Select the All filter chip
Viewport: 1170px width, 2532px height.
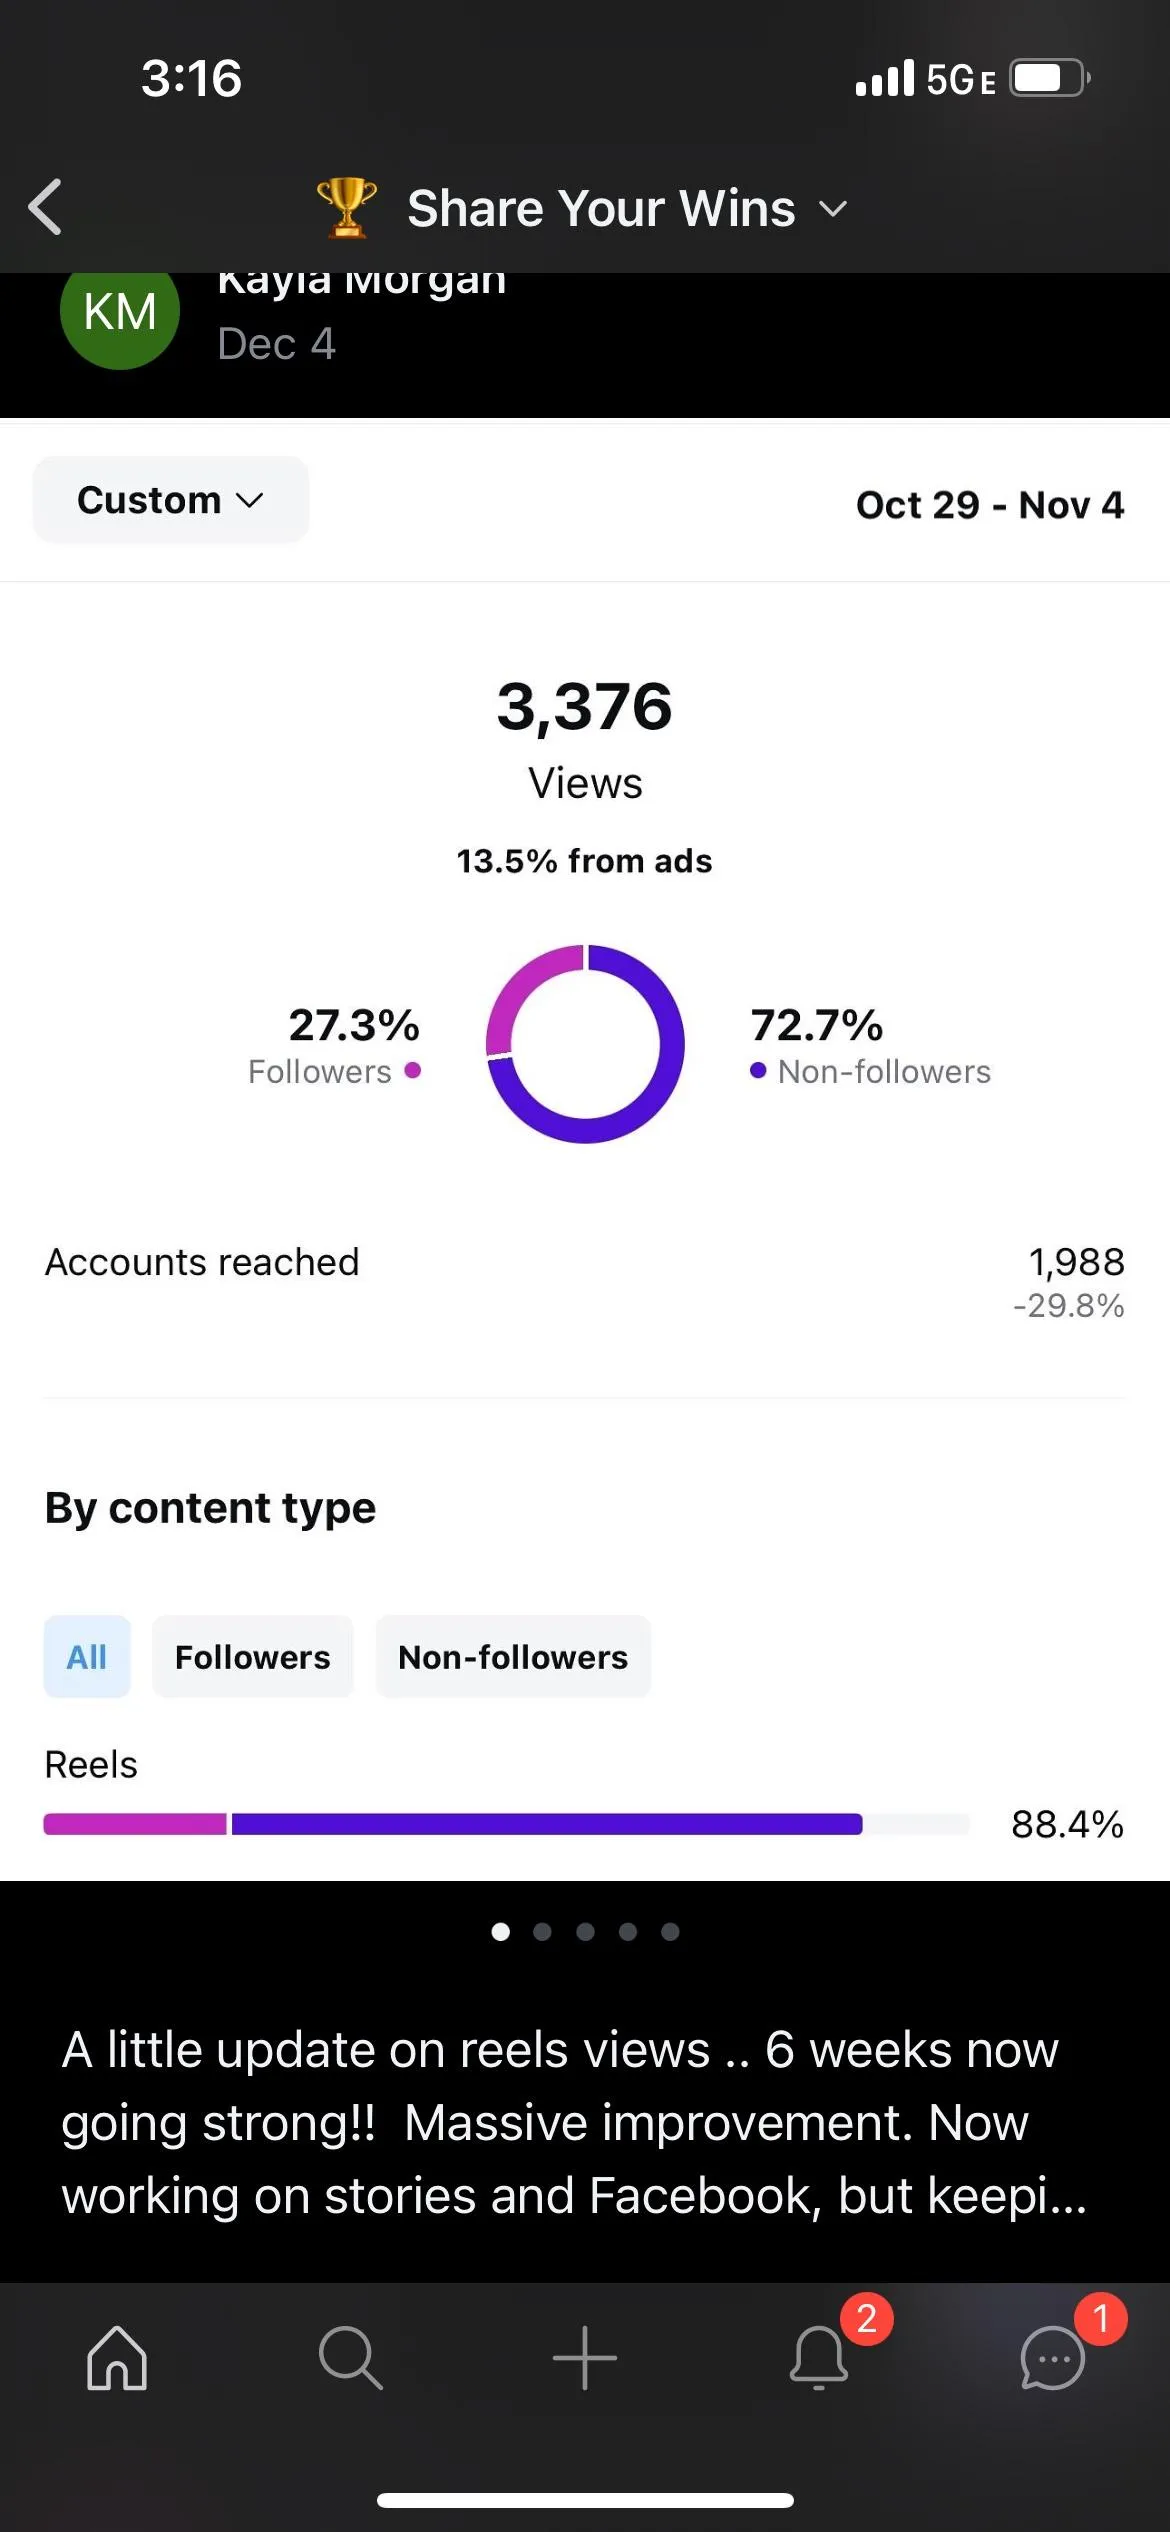tap(87, 1656)
